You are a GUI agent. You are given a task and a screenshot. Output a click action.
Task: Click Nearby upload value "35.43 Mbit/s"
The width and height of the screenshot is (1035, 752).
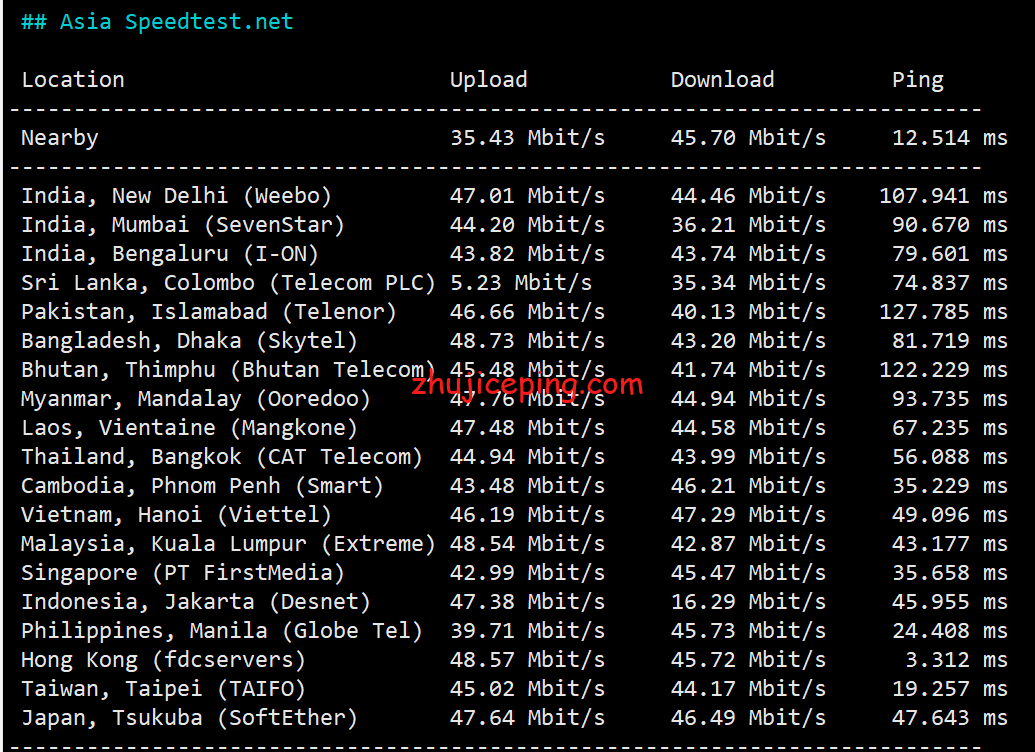point(527,138)
